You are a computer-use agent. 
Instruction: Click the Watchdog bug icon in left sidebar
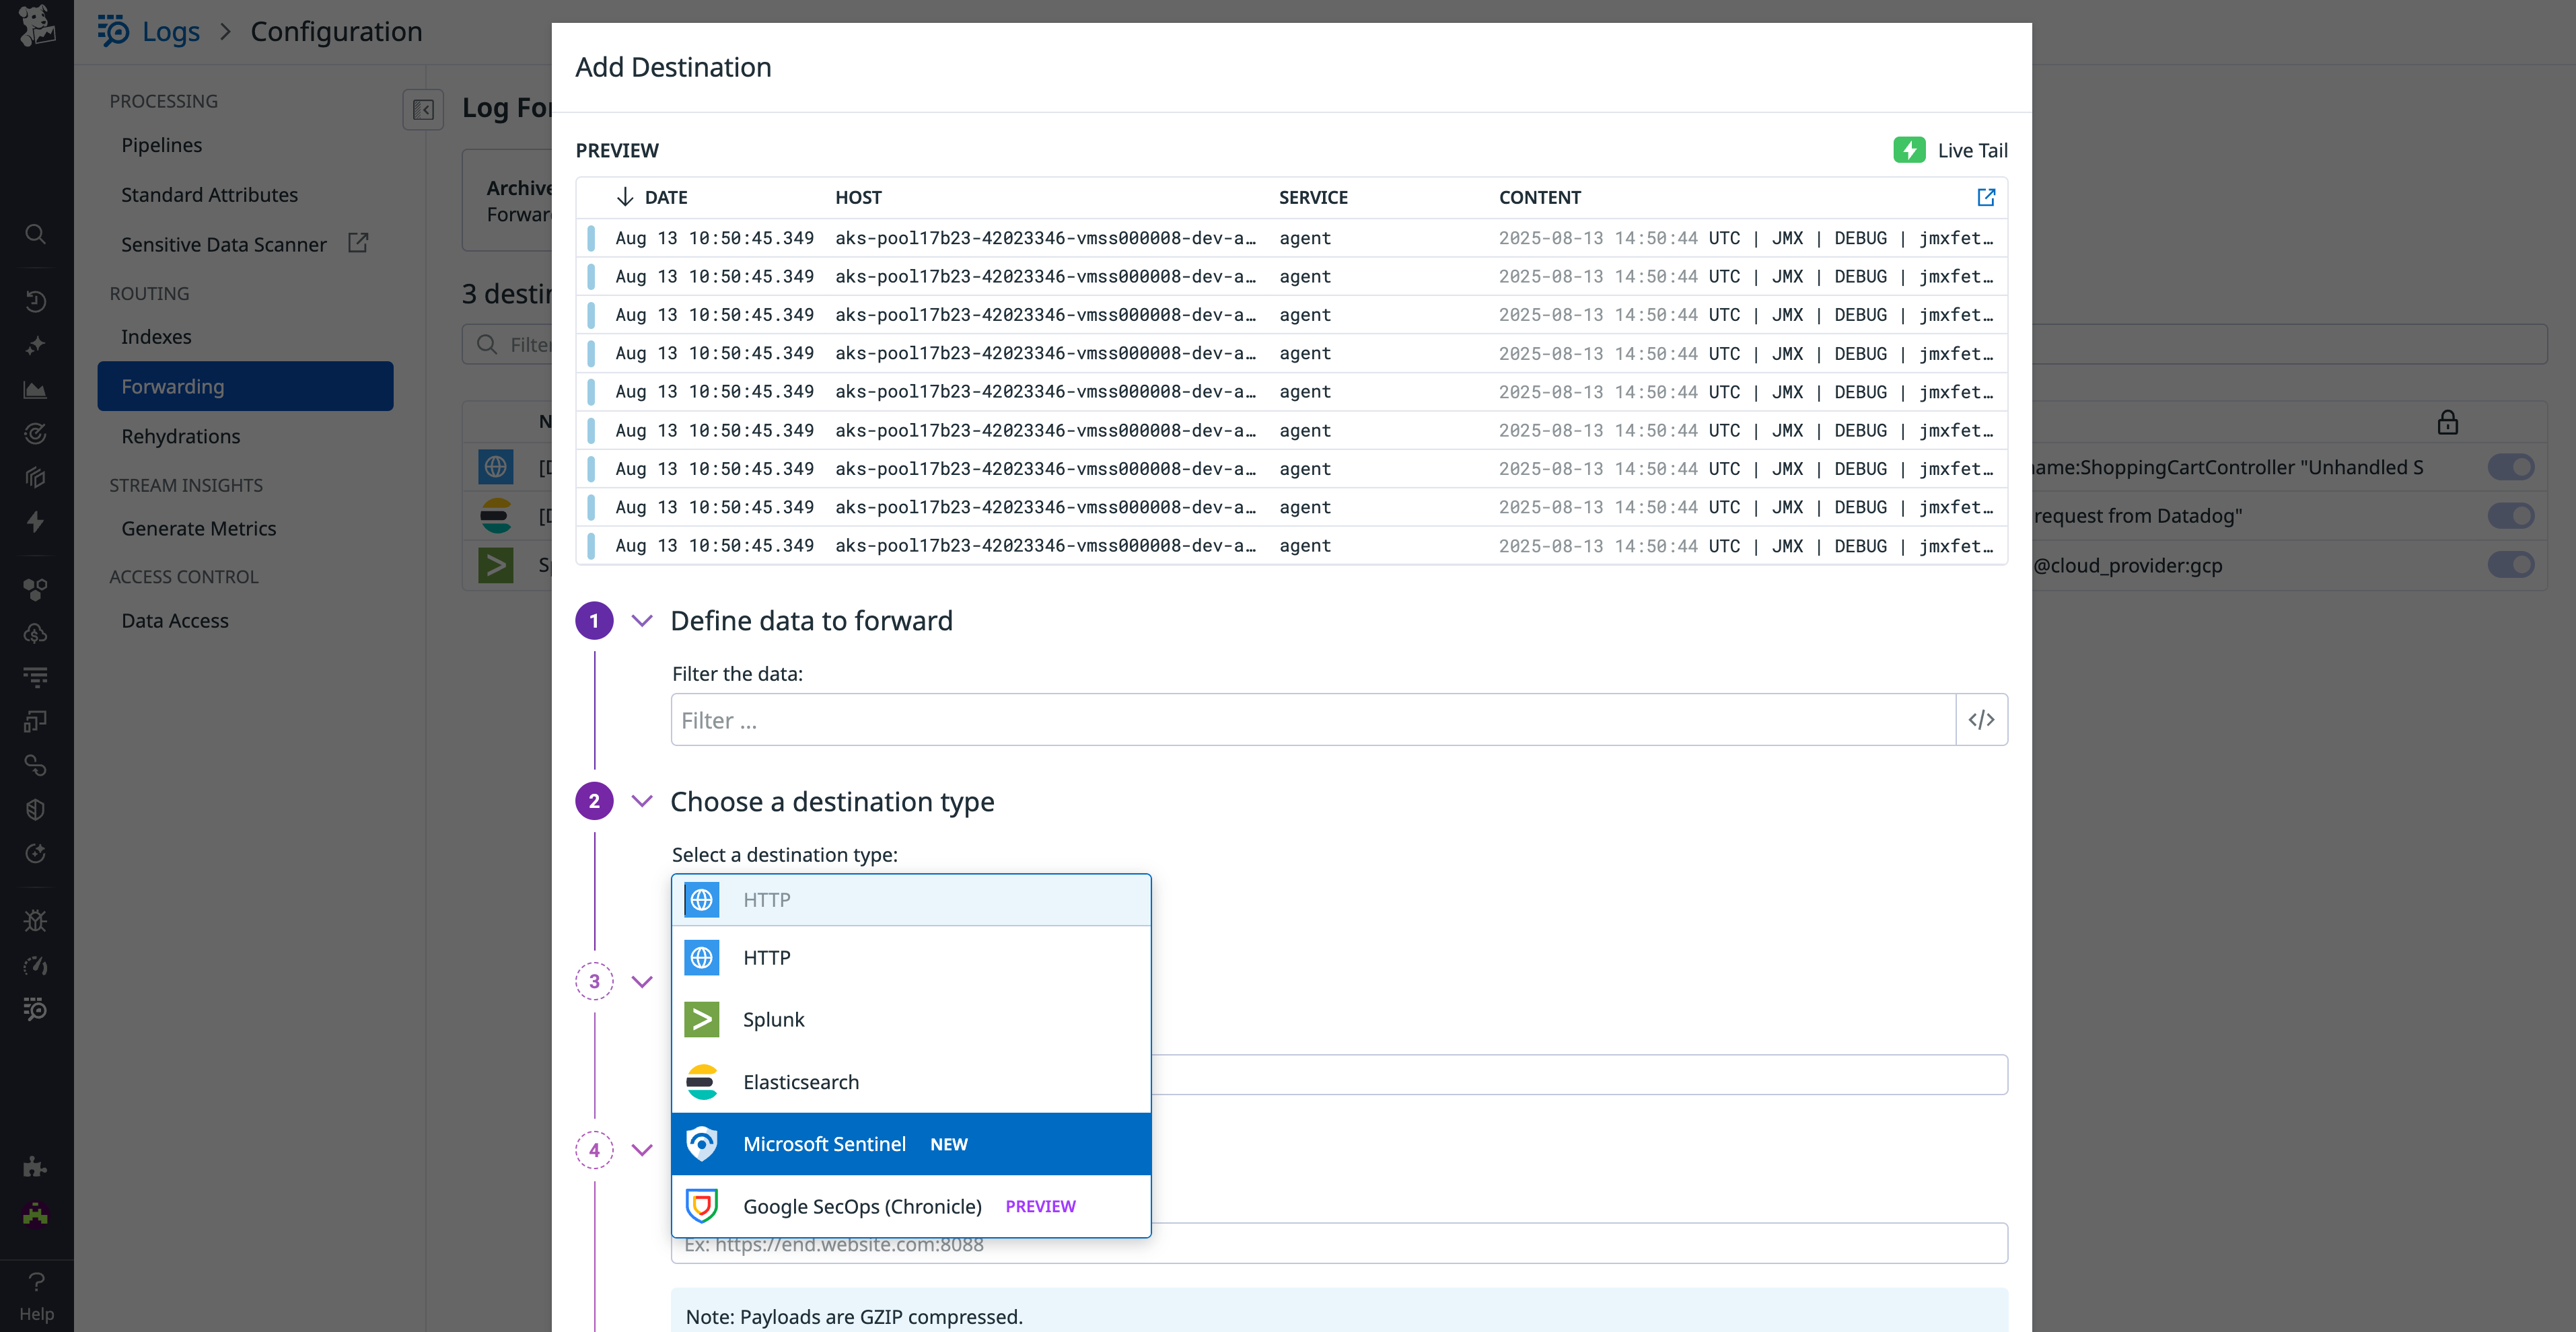point(35,920)
